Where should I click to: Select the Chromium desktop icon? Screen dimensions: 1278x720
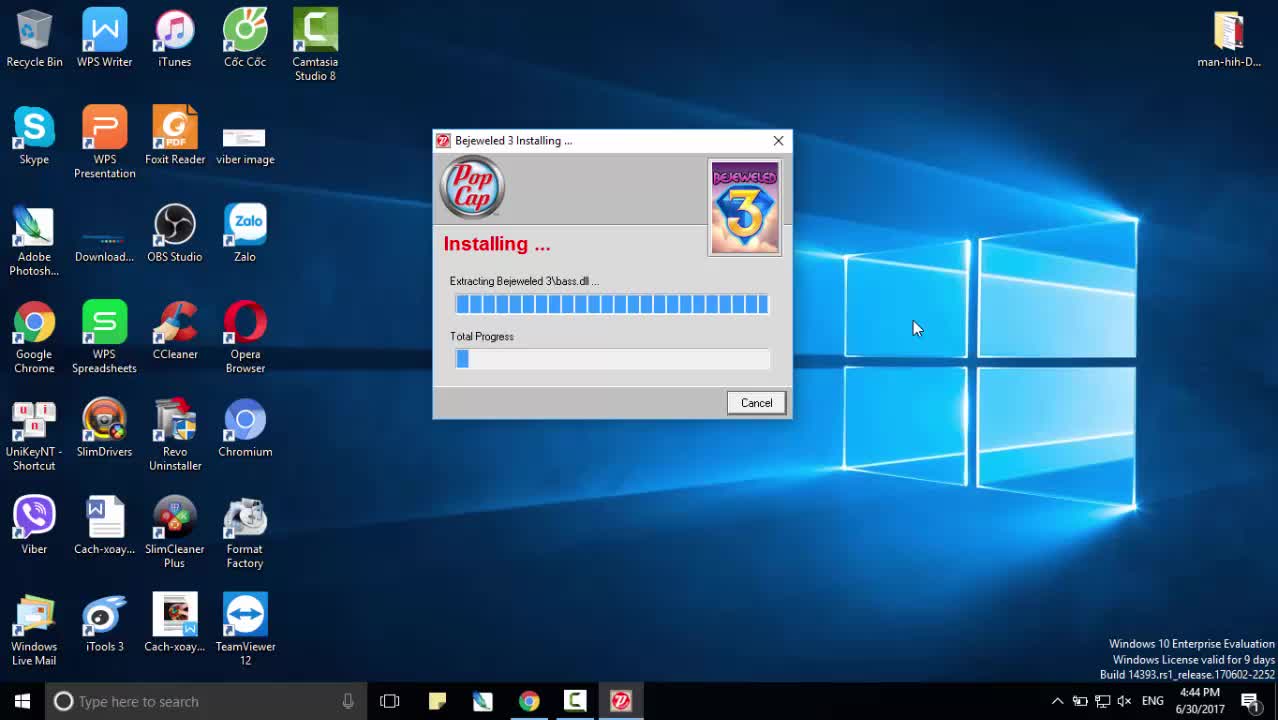pyautogui.click(x=245, y=429)
